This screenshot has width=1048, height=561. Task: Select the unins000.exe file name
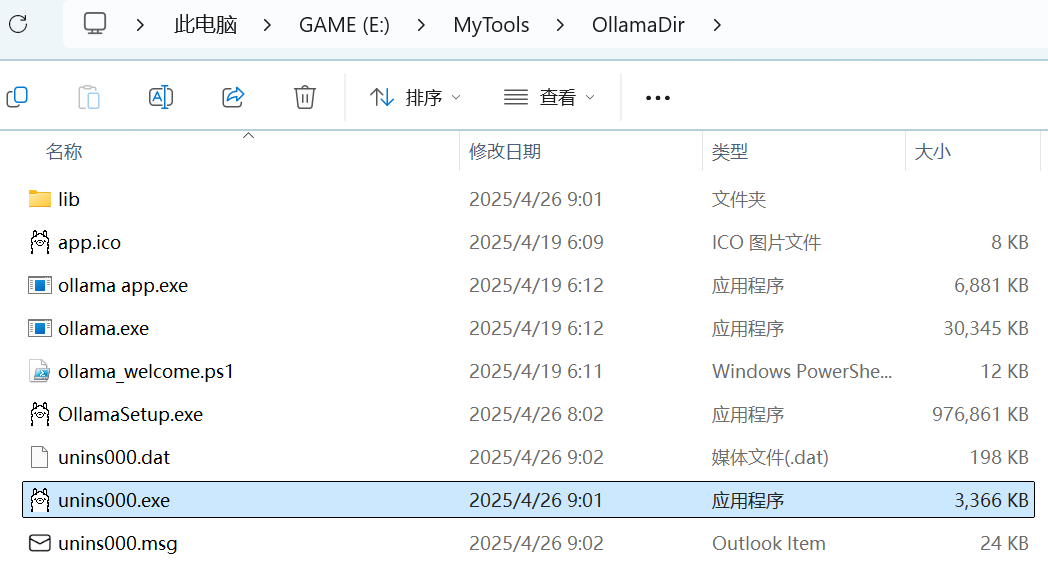coord(114,500)
